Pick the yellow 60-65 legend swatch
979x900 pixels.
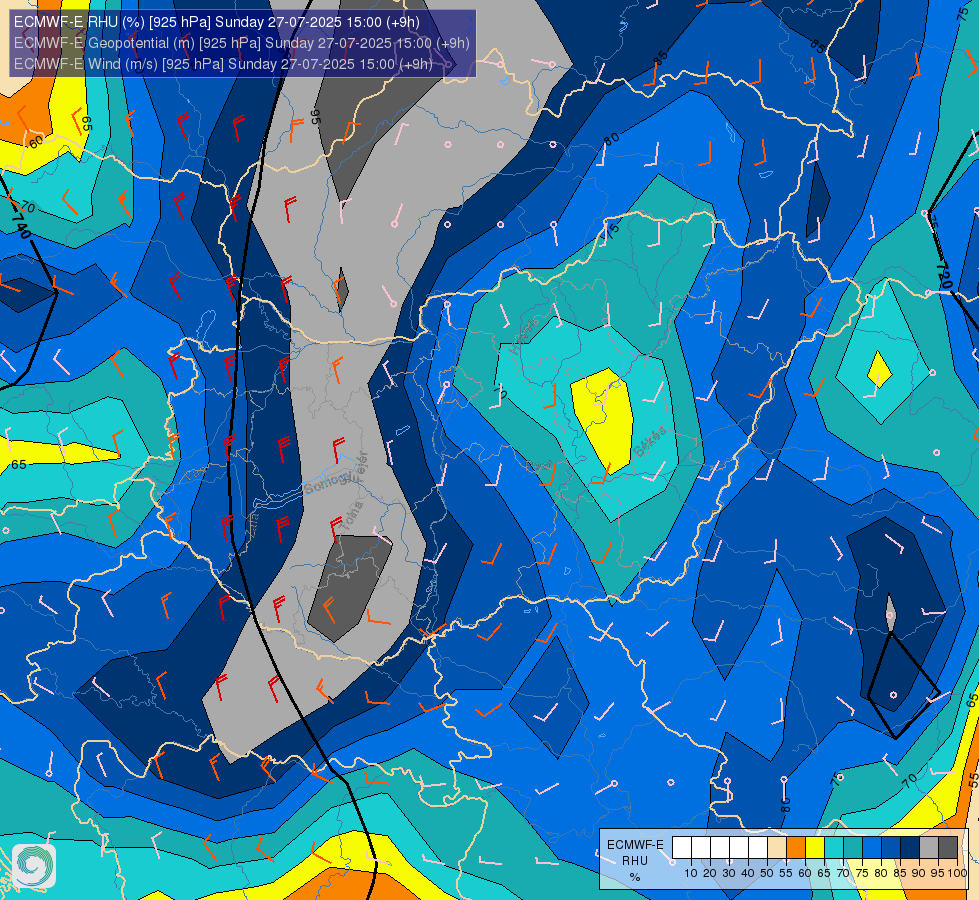click(815, 847)
